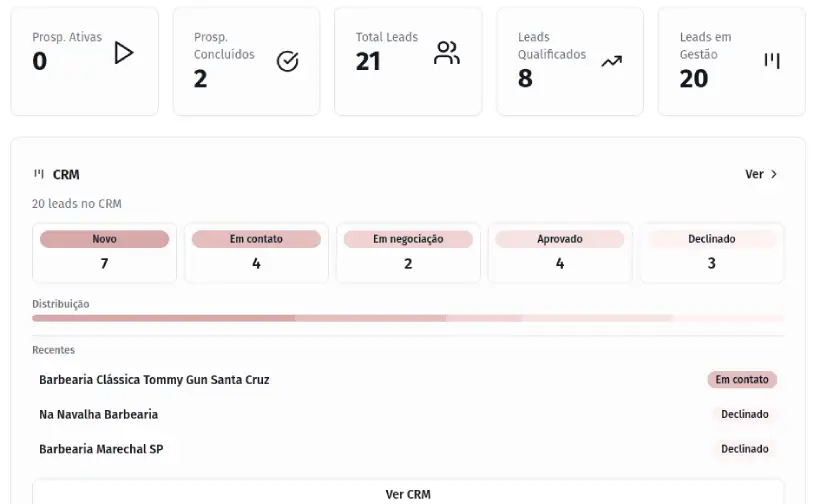Click the Distribuição progress bar
The height and width of the screenshot is (504, 820).
(408, 318)
